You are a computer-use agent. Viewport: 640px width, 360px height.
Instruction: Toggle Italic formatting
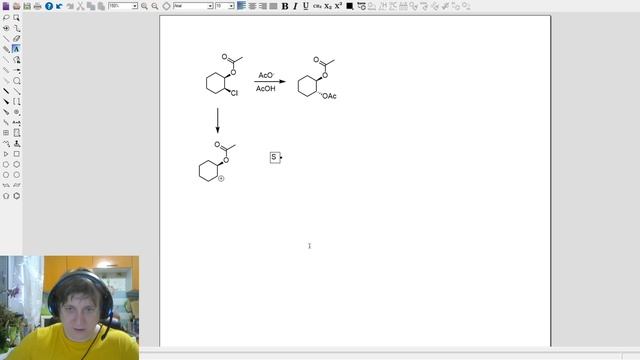(x=295, y=6)
